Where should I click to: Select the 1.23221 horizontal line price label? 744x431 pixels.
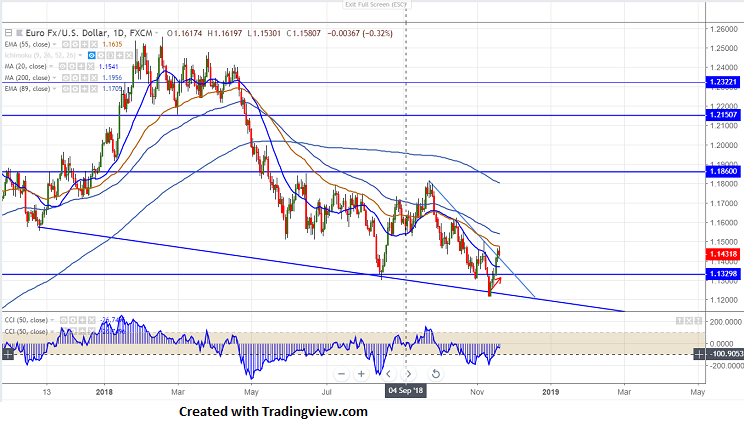723,82
